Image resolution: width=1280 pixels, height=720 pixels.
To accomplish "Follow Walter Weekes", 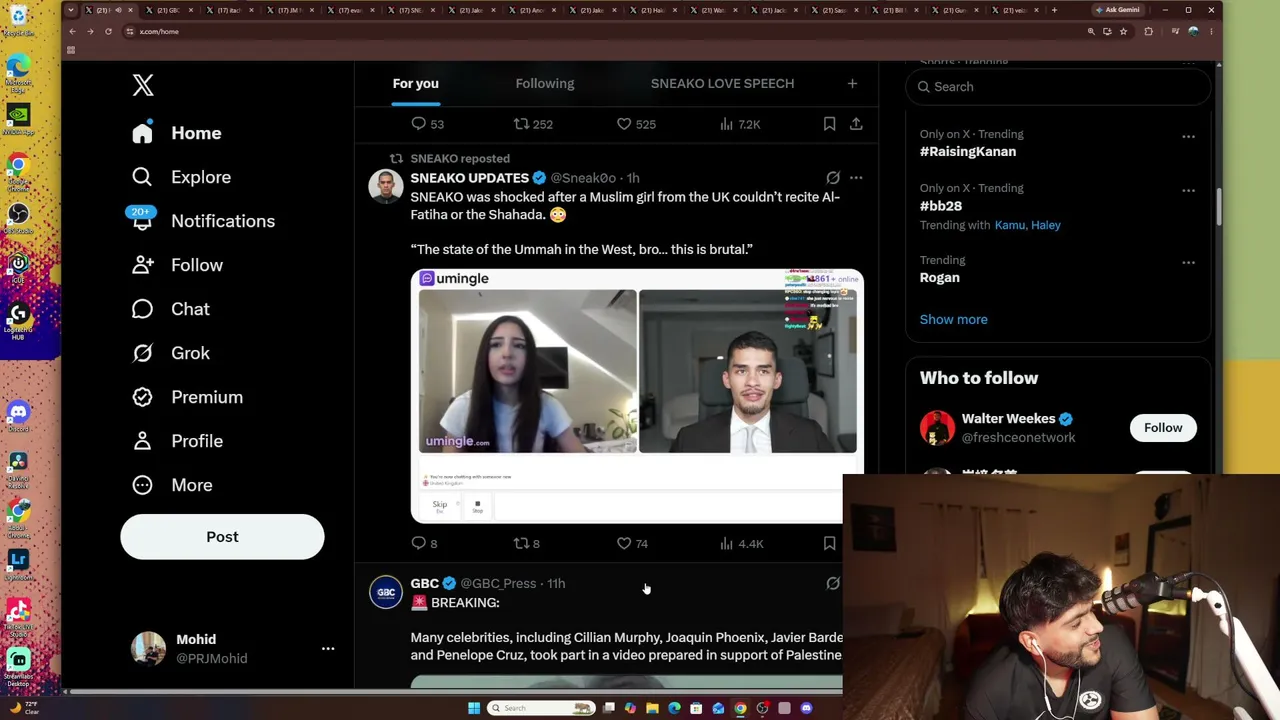I will pos(1163,428).
